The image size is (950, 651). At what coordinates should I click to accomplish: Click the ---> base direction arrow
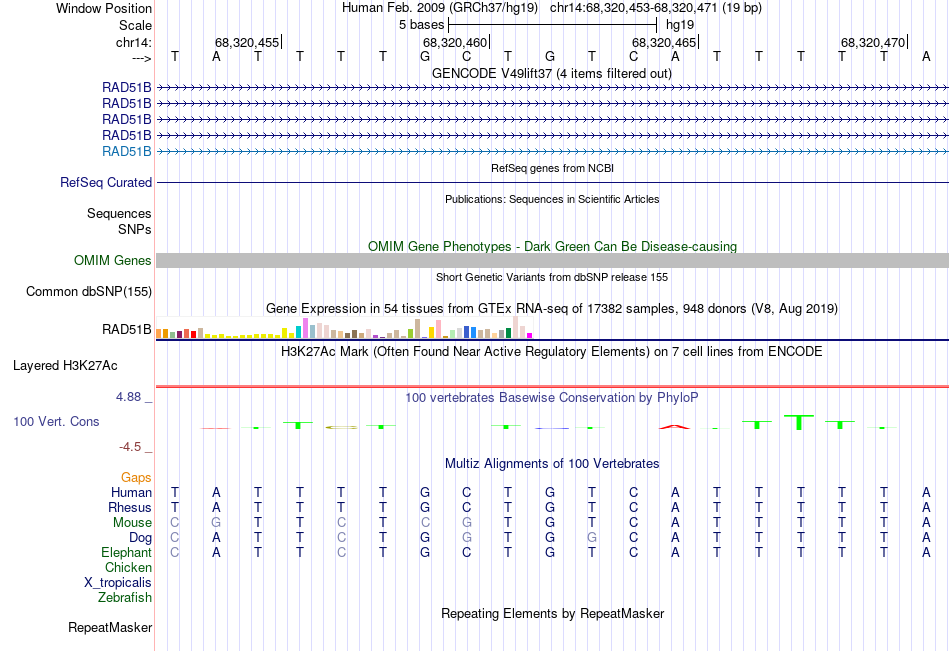(x=141, y=58)
